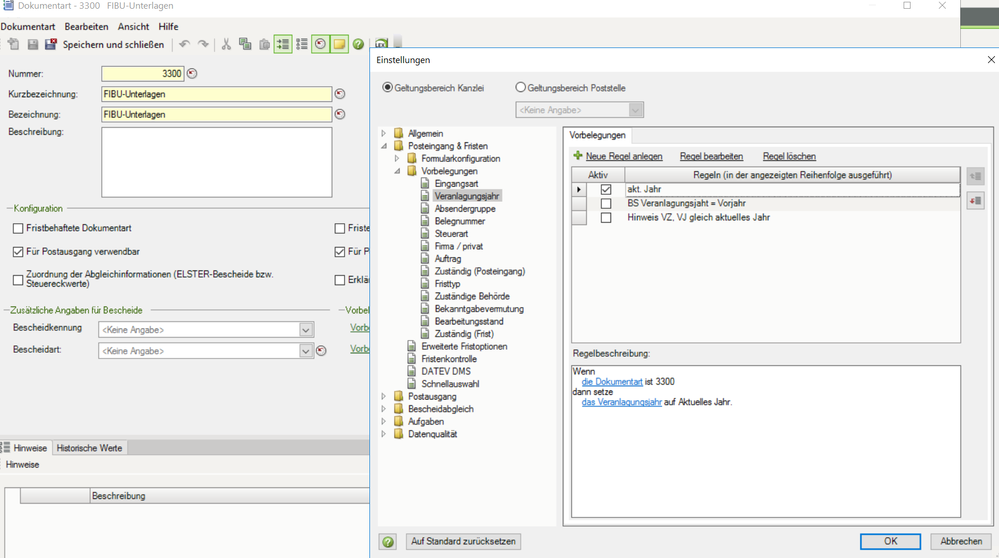This screenshot has width=999, height=558.
Task: Click the copy icon in toolbar
Action: [245, 44]
